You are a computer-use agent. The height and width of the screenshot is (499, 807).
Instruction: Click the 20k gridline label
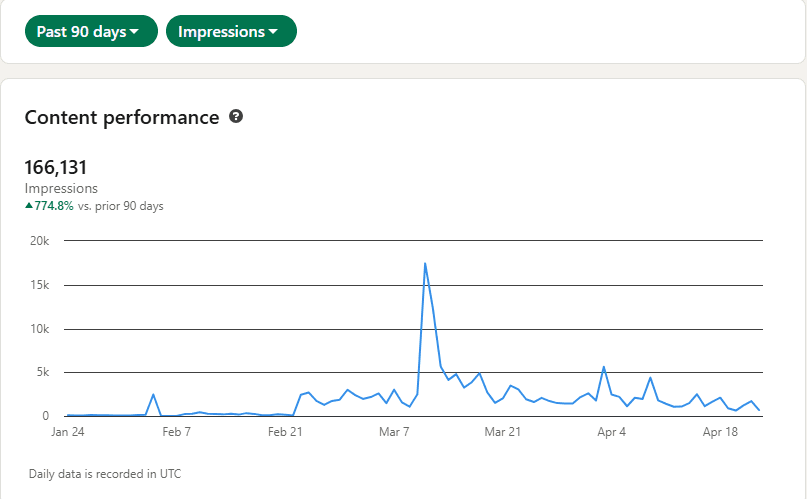tap(40, 241)
